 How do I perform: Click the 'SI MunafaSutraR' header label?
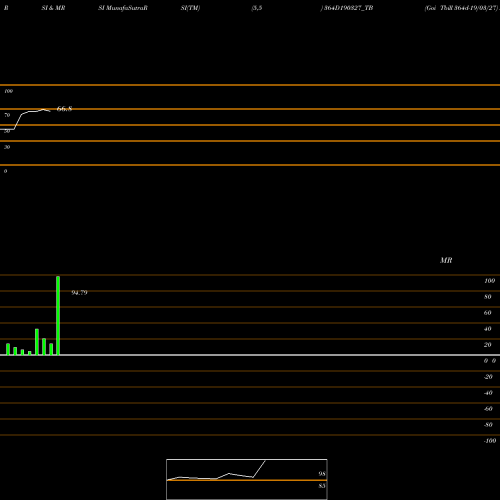123,8
